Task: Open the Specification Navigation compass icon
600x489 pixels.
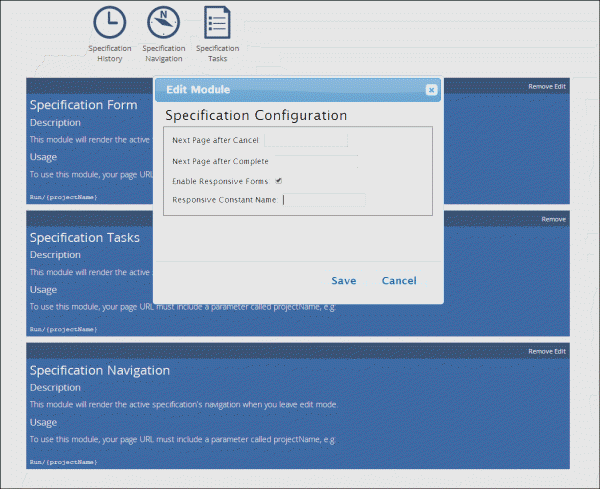Action: click(x=163, y=22)
